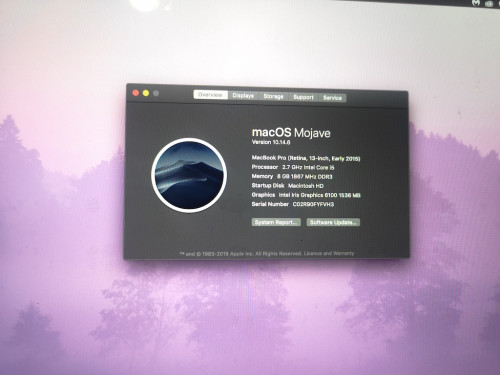Open the Displays tab
500x375 pixels.
coord(243,96)
